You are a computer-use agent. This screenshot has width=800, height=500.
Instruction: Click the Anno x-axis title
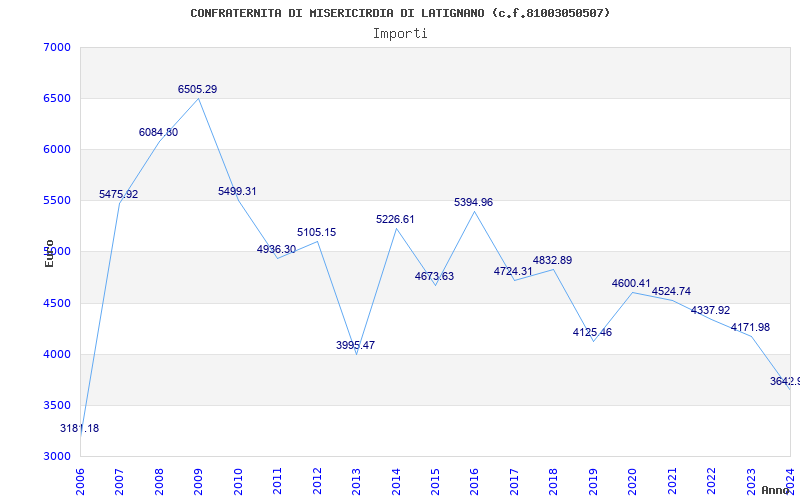tap(776, 490)
